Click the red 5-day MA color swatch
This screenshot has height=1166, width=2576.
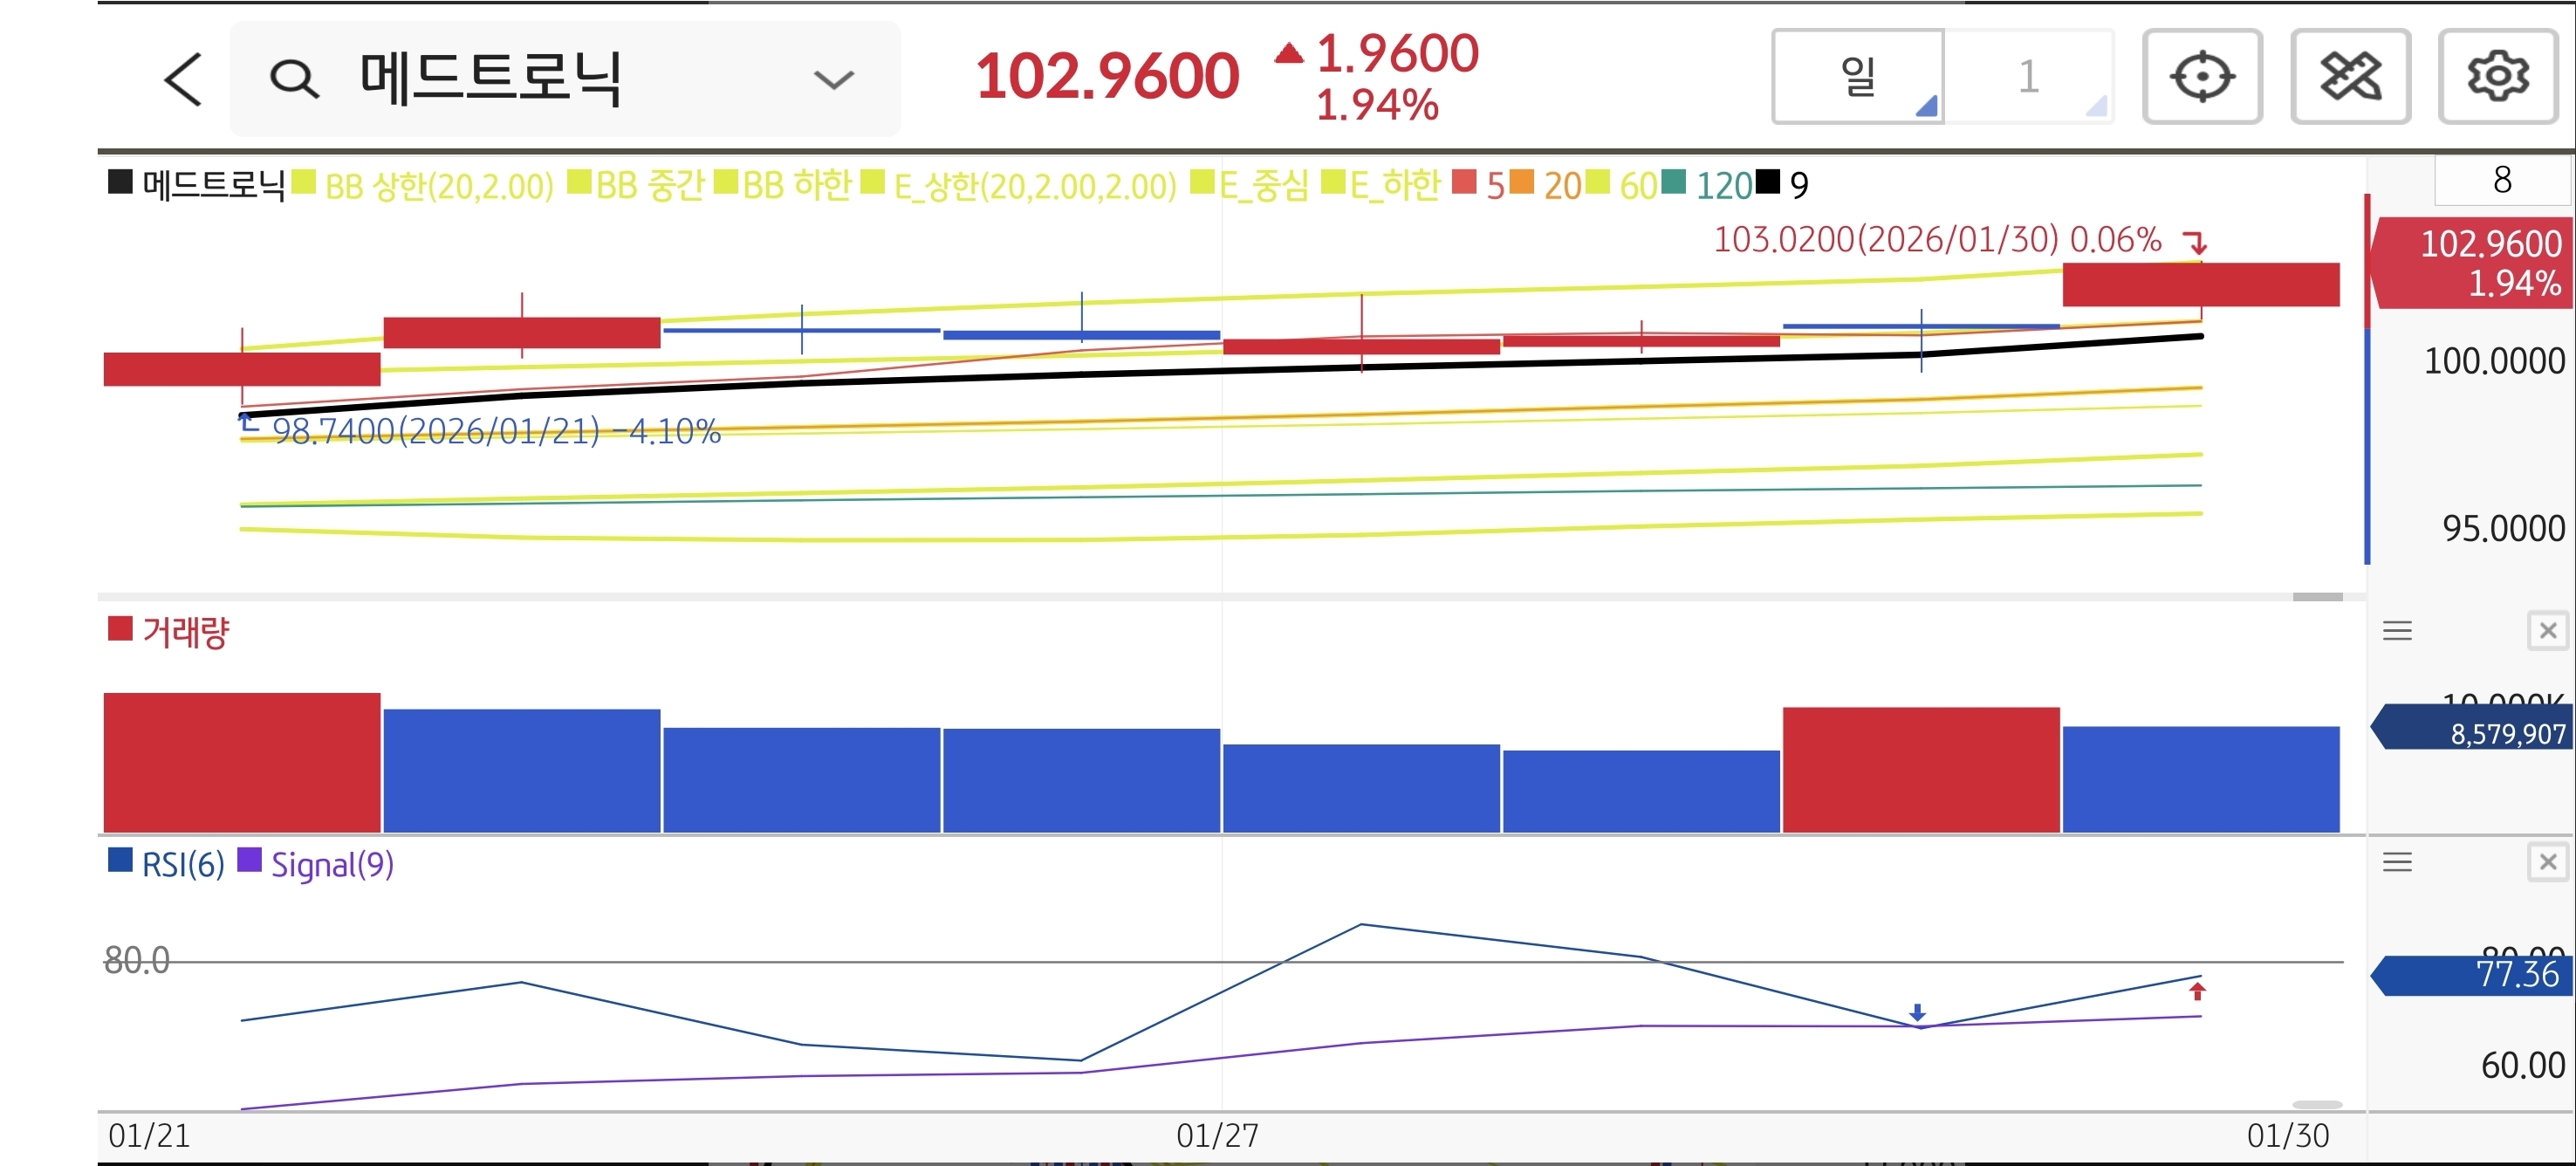click(x=1463, y=183)
